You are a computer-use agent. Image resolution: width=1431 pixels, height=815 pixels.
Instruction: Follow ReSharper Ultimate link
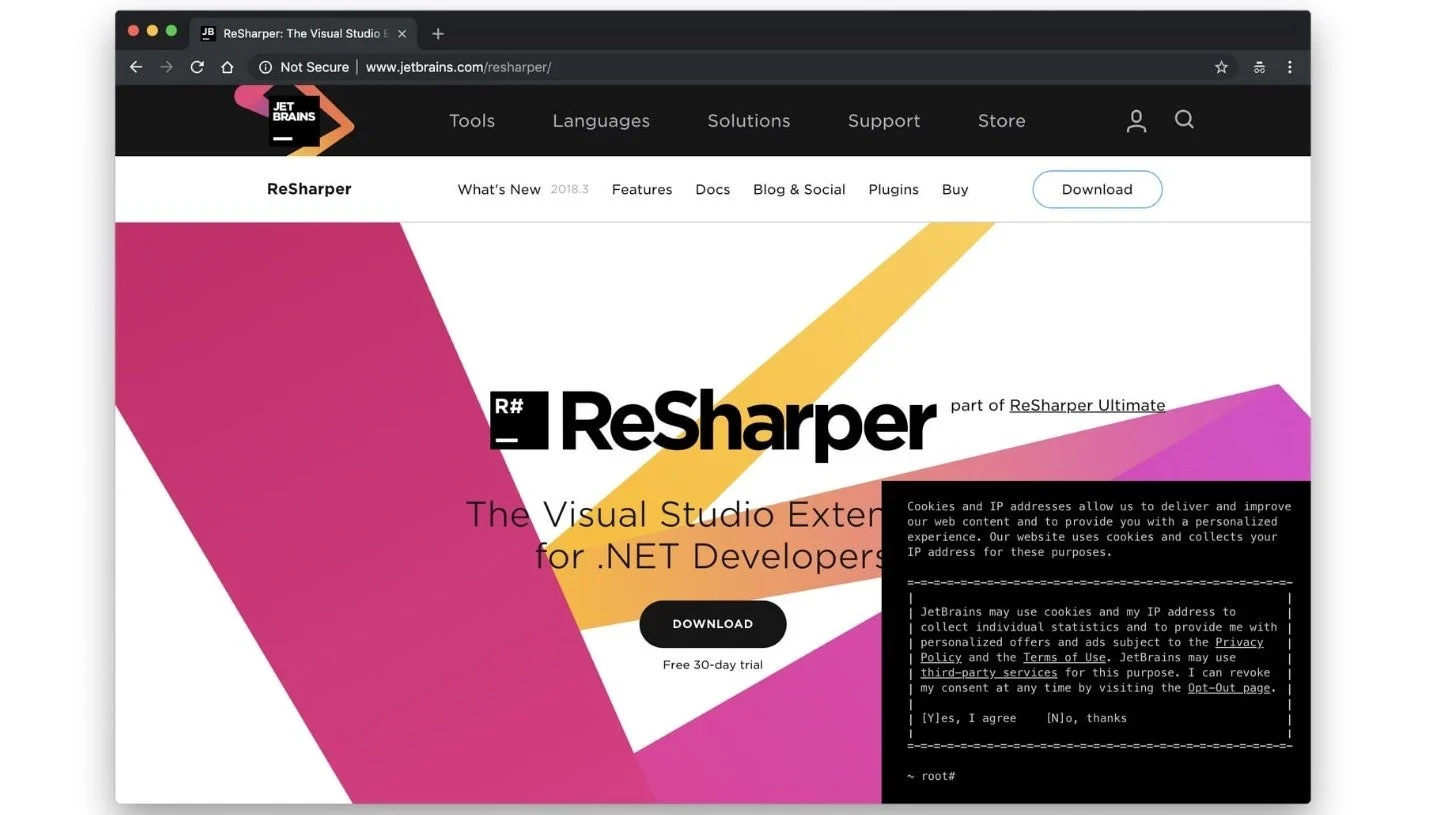[x=1087, y=405]
